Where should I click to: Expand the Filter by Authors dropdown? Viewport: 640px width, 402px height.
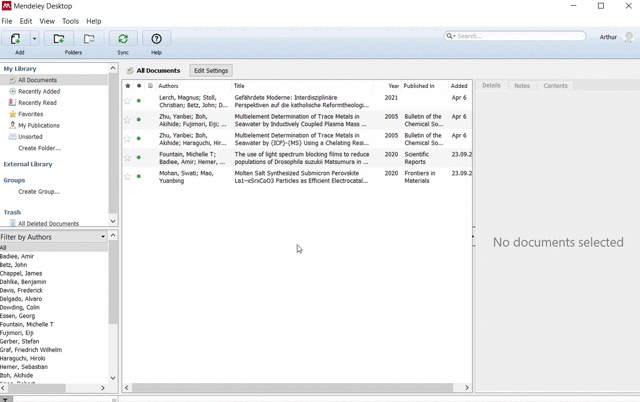point(103,237)
